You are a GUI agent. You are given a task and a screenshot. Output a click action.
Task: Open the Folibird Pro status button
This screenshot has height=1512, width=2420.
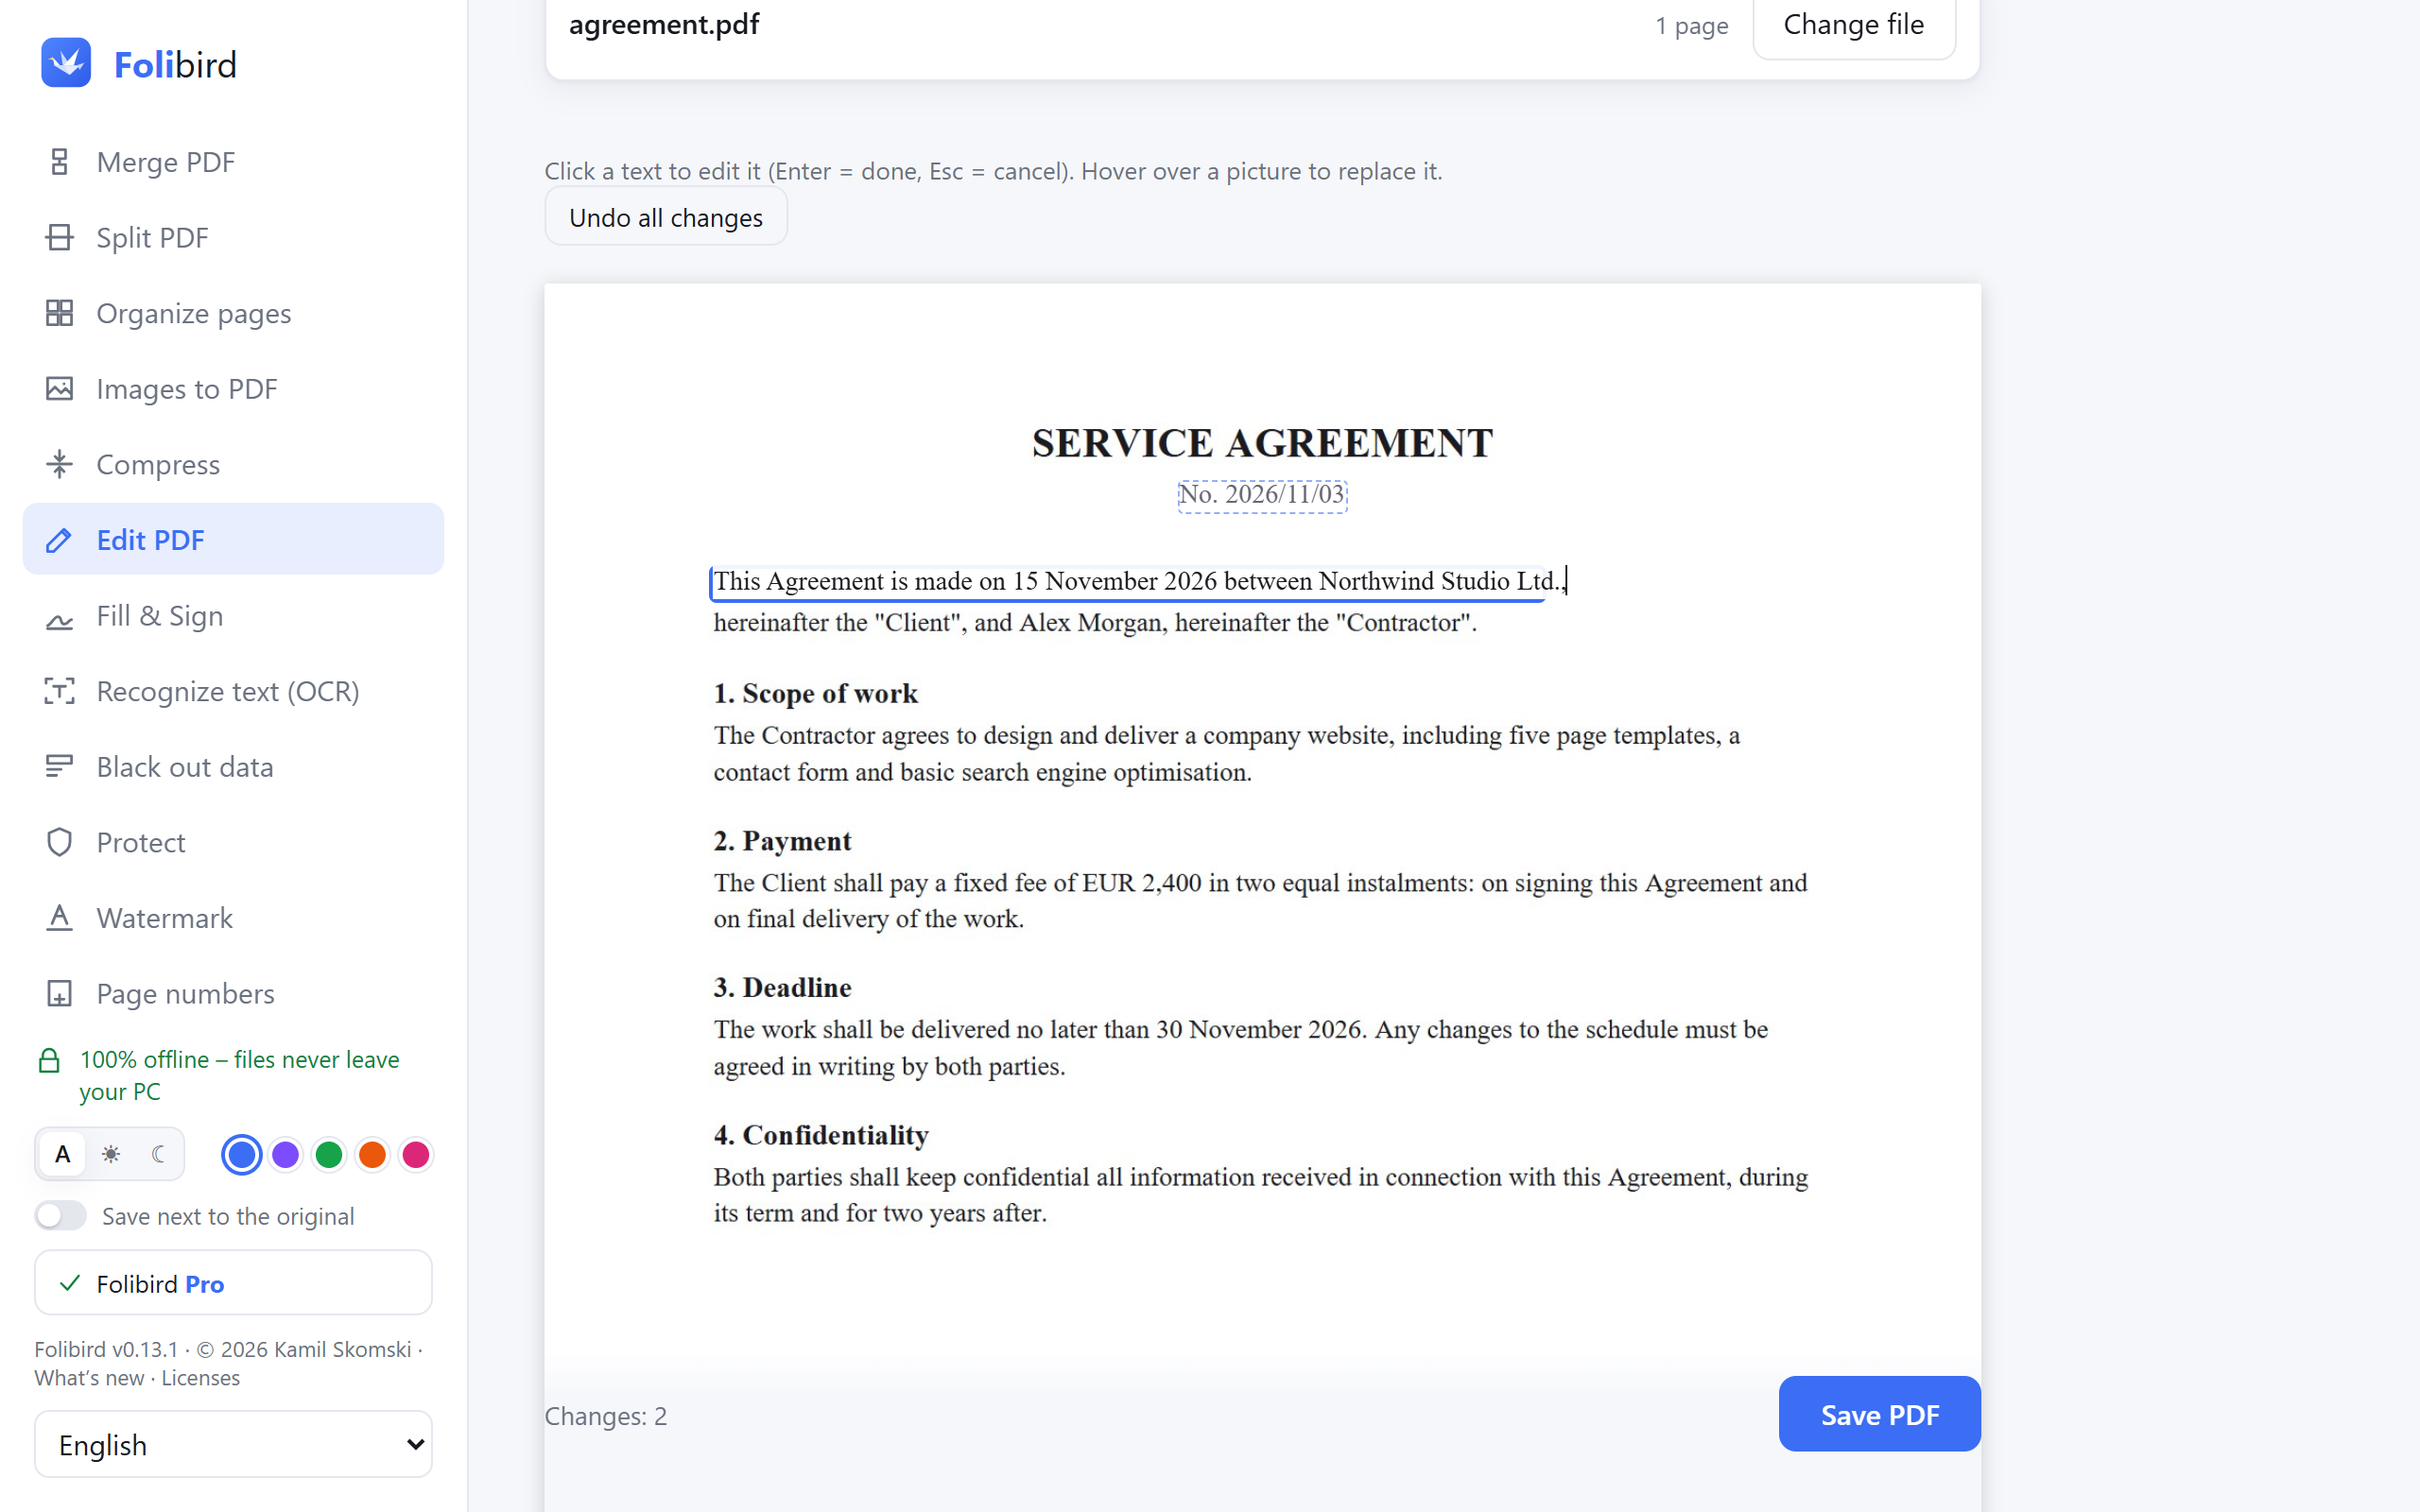point(233,1283)
